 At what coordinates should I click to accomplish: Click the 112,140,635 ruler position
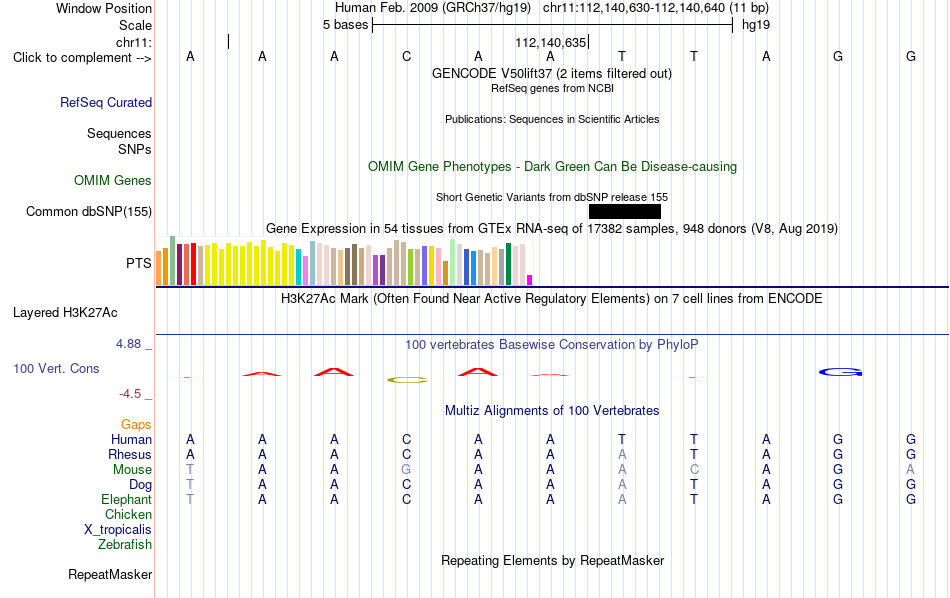click(x=551, y=42)
